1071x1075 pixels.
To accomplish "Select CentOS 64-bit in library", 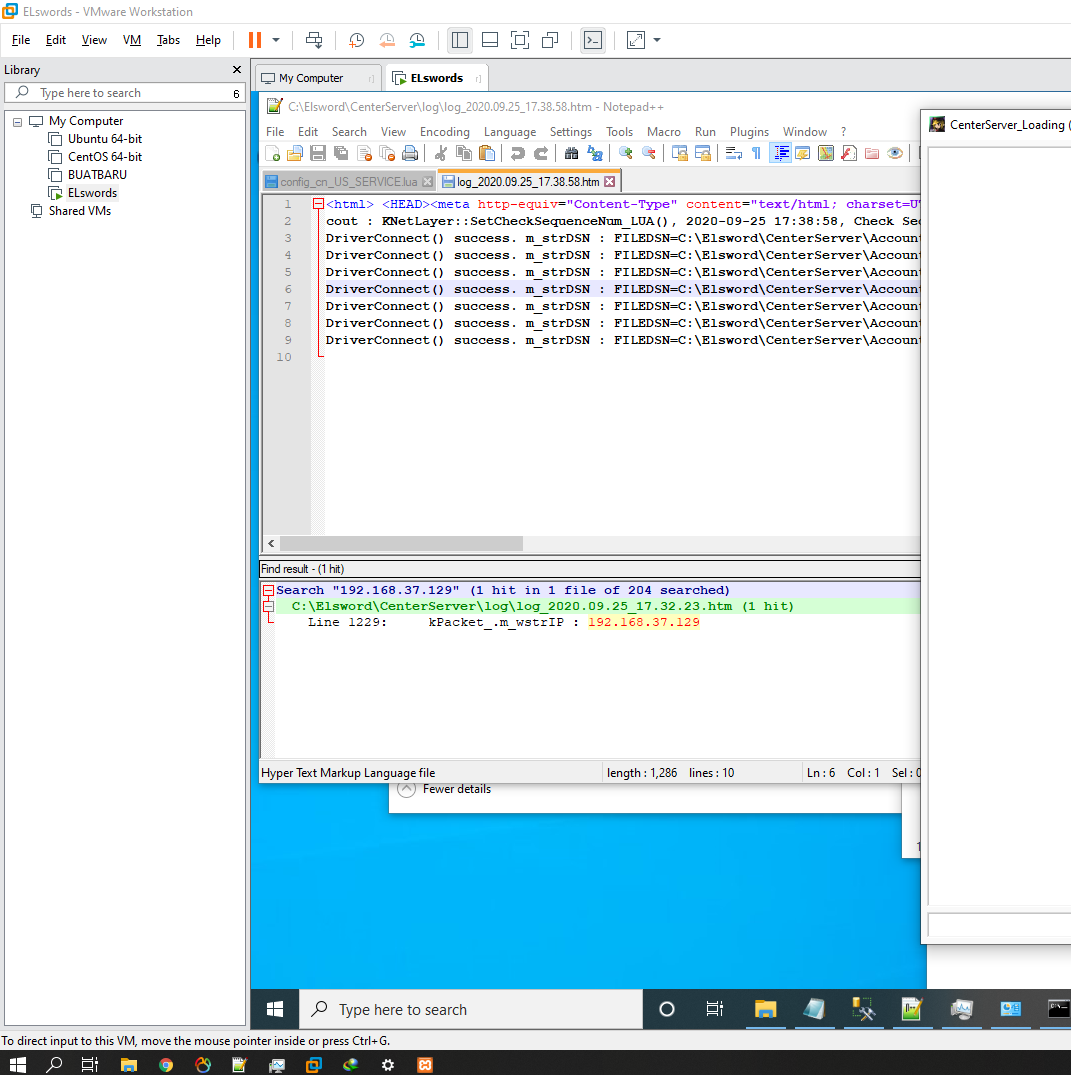I will [x=104, y=156].
